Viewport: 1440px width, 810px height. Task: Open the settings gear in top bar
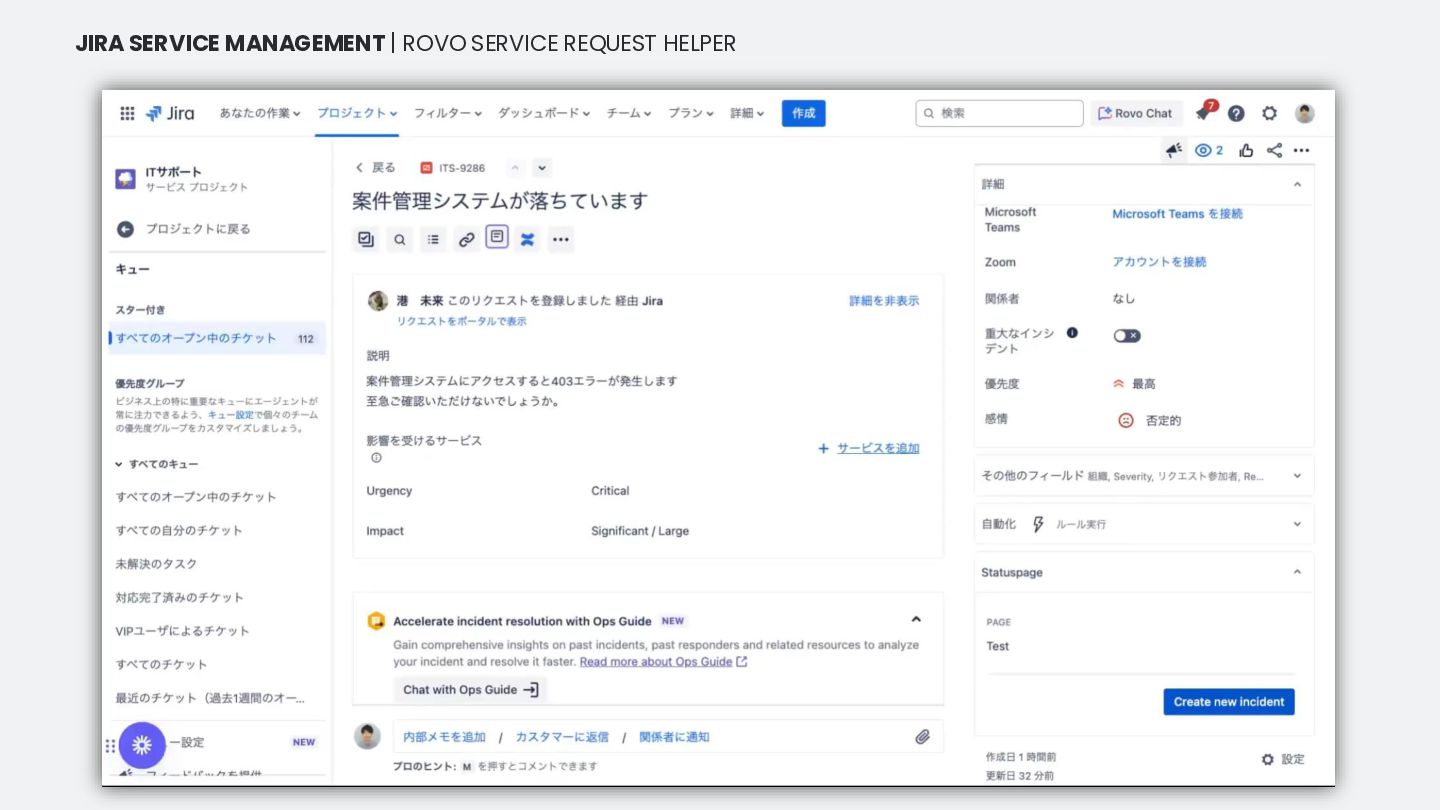click(x=1269, y=113)
